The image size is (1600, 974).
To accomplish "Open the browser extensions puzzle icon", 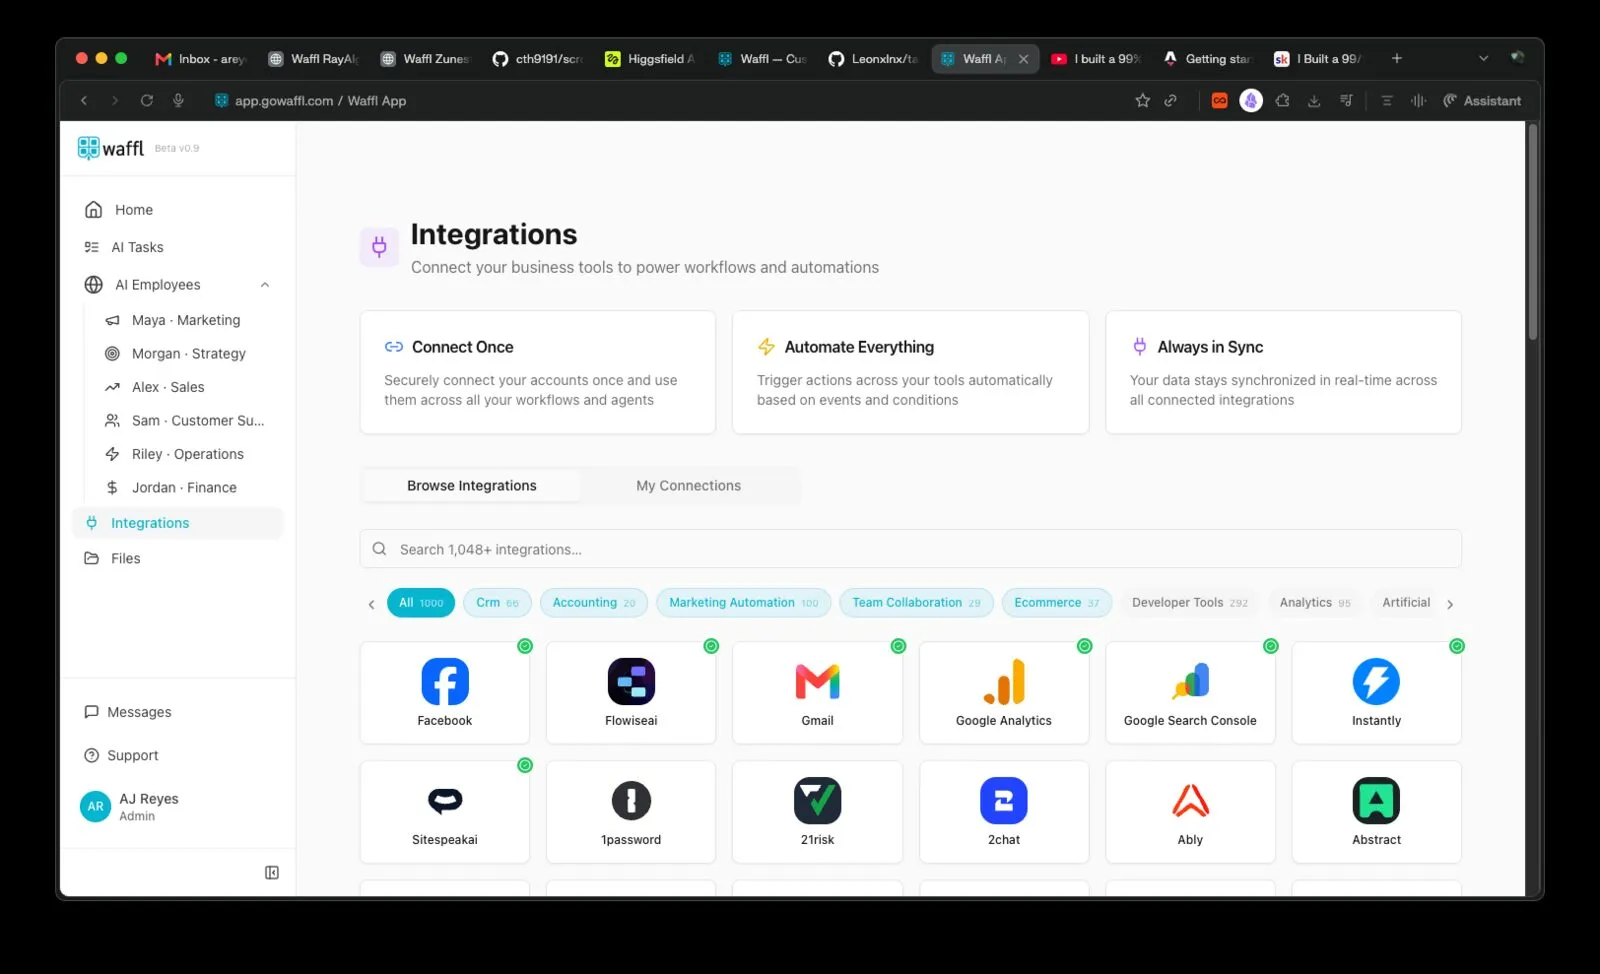I will point(1283,101).
